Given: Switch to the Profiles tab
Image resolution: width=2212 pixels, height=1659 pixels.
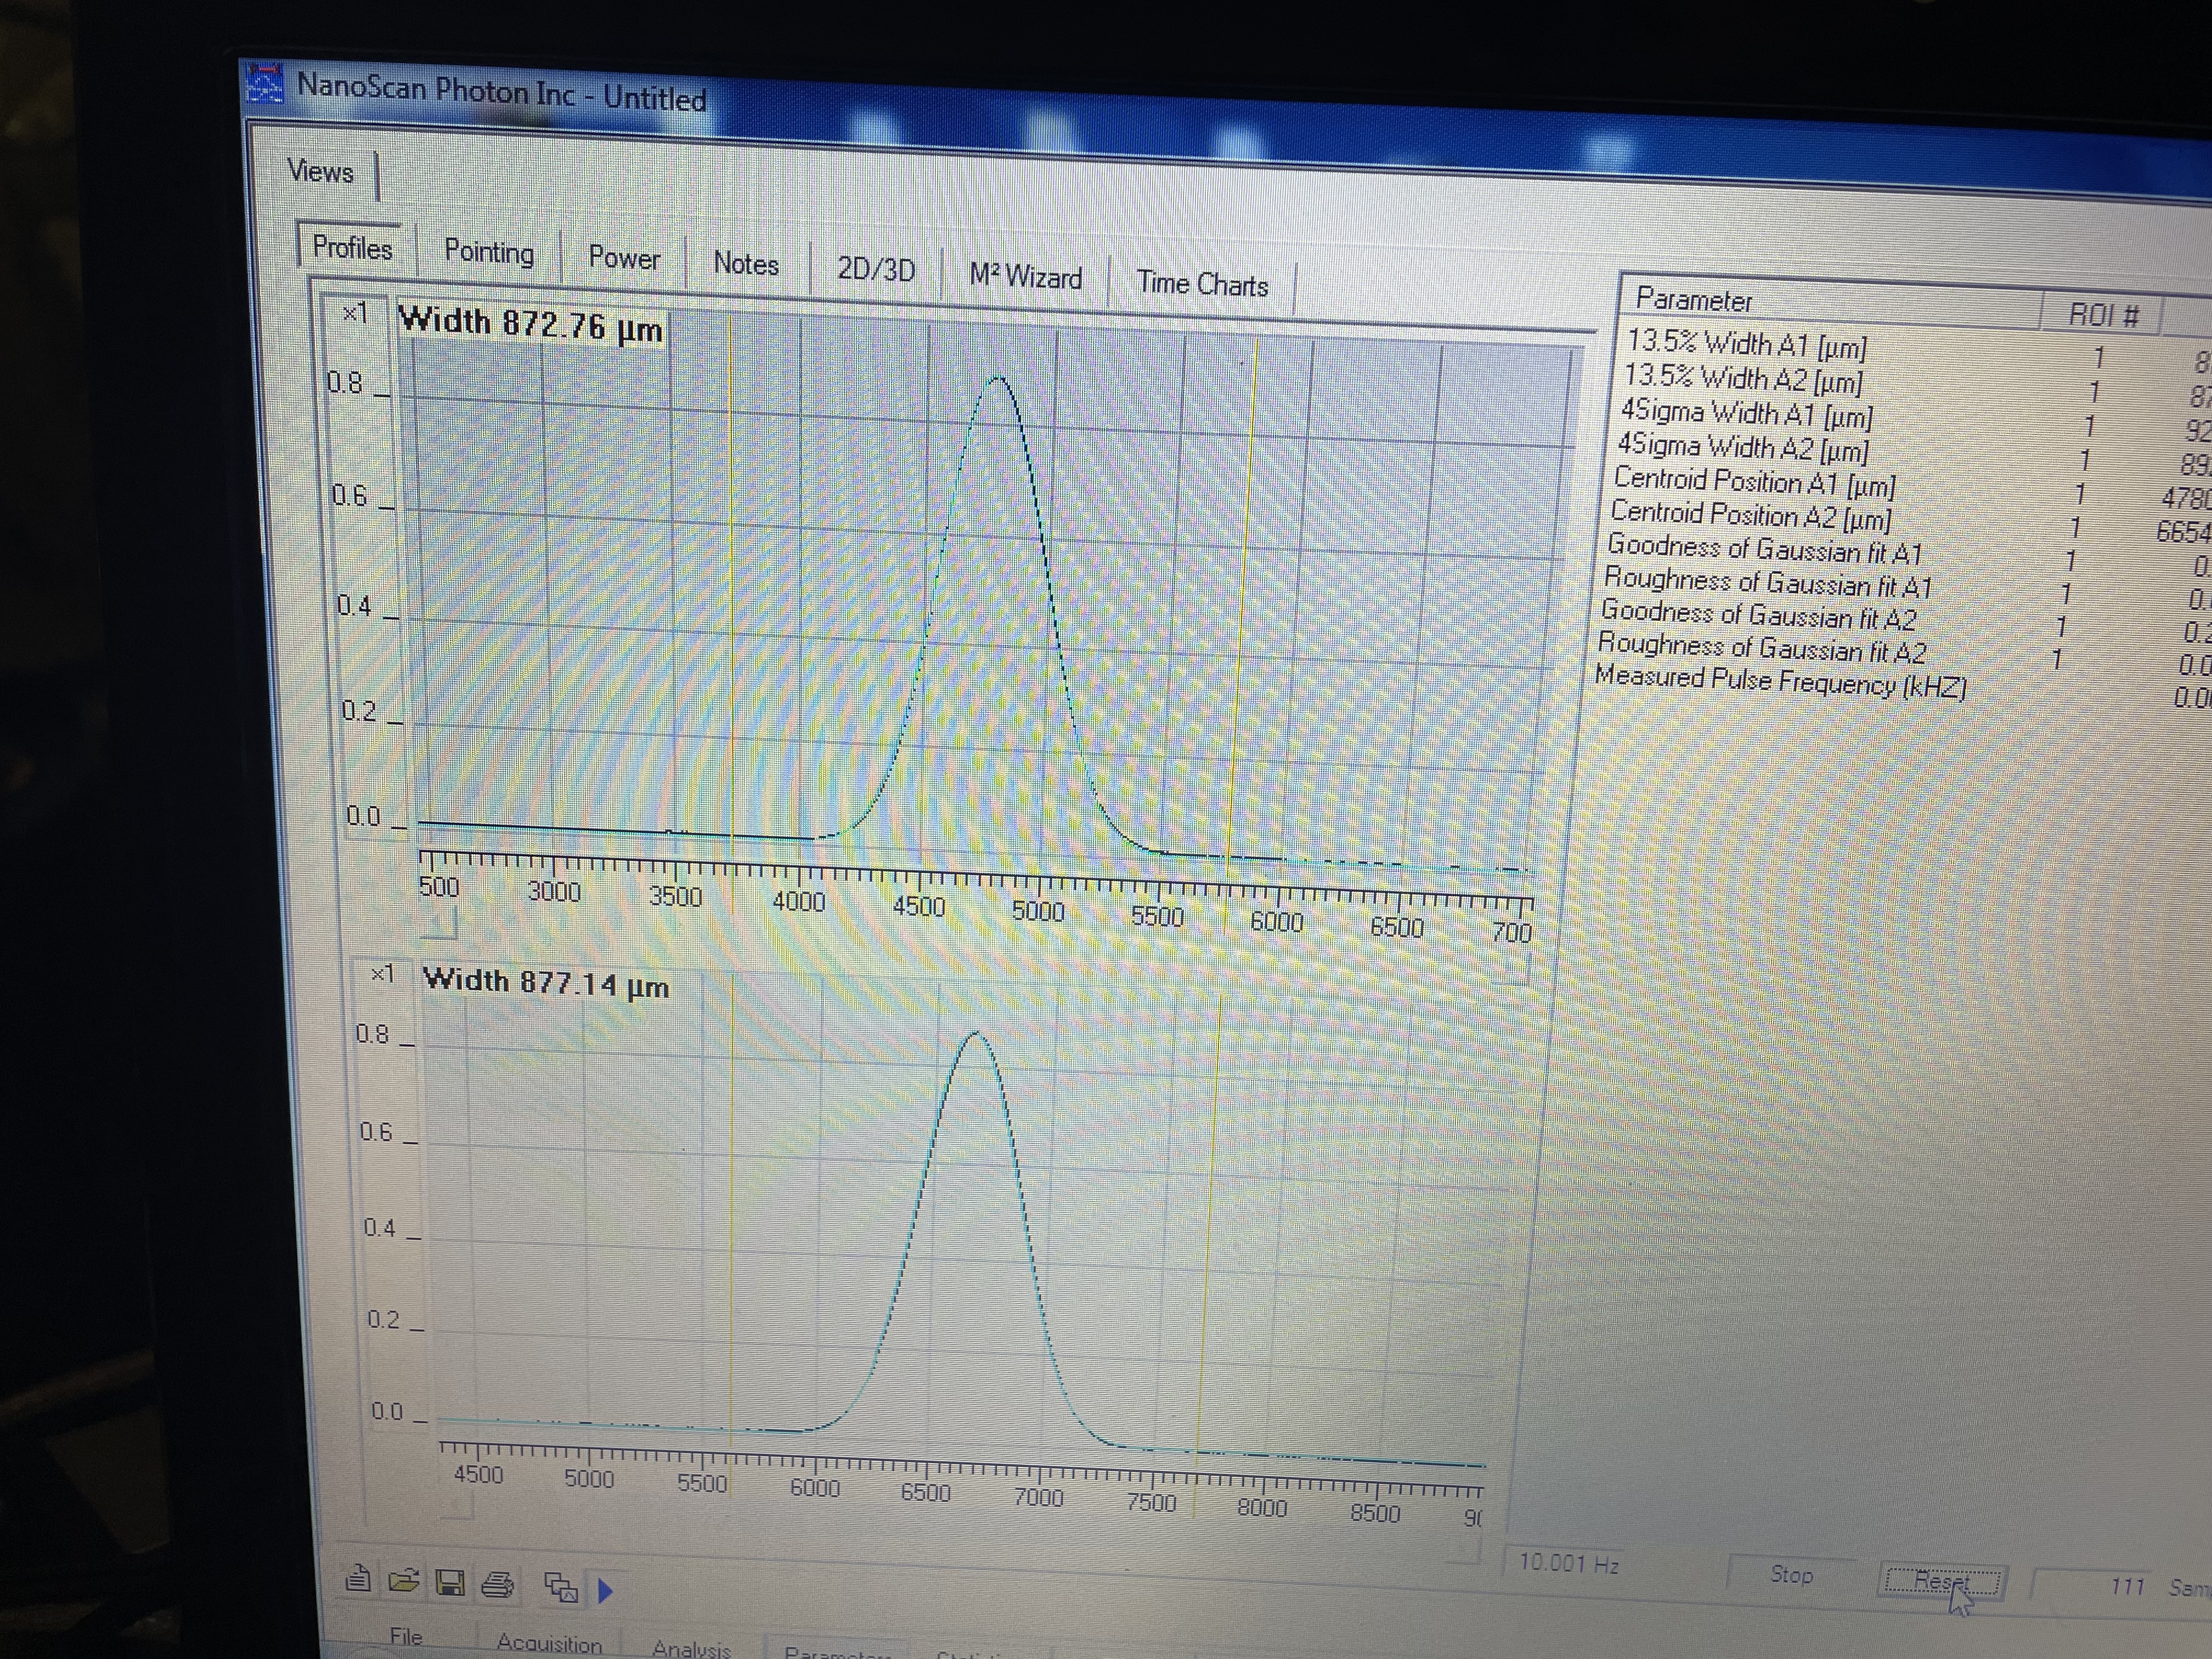Looking at the screenshot, I should [352, 247].
